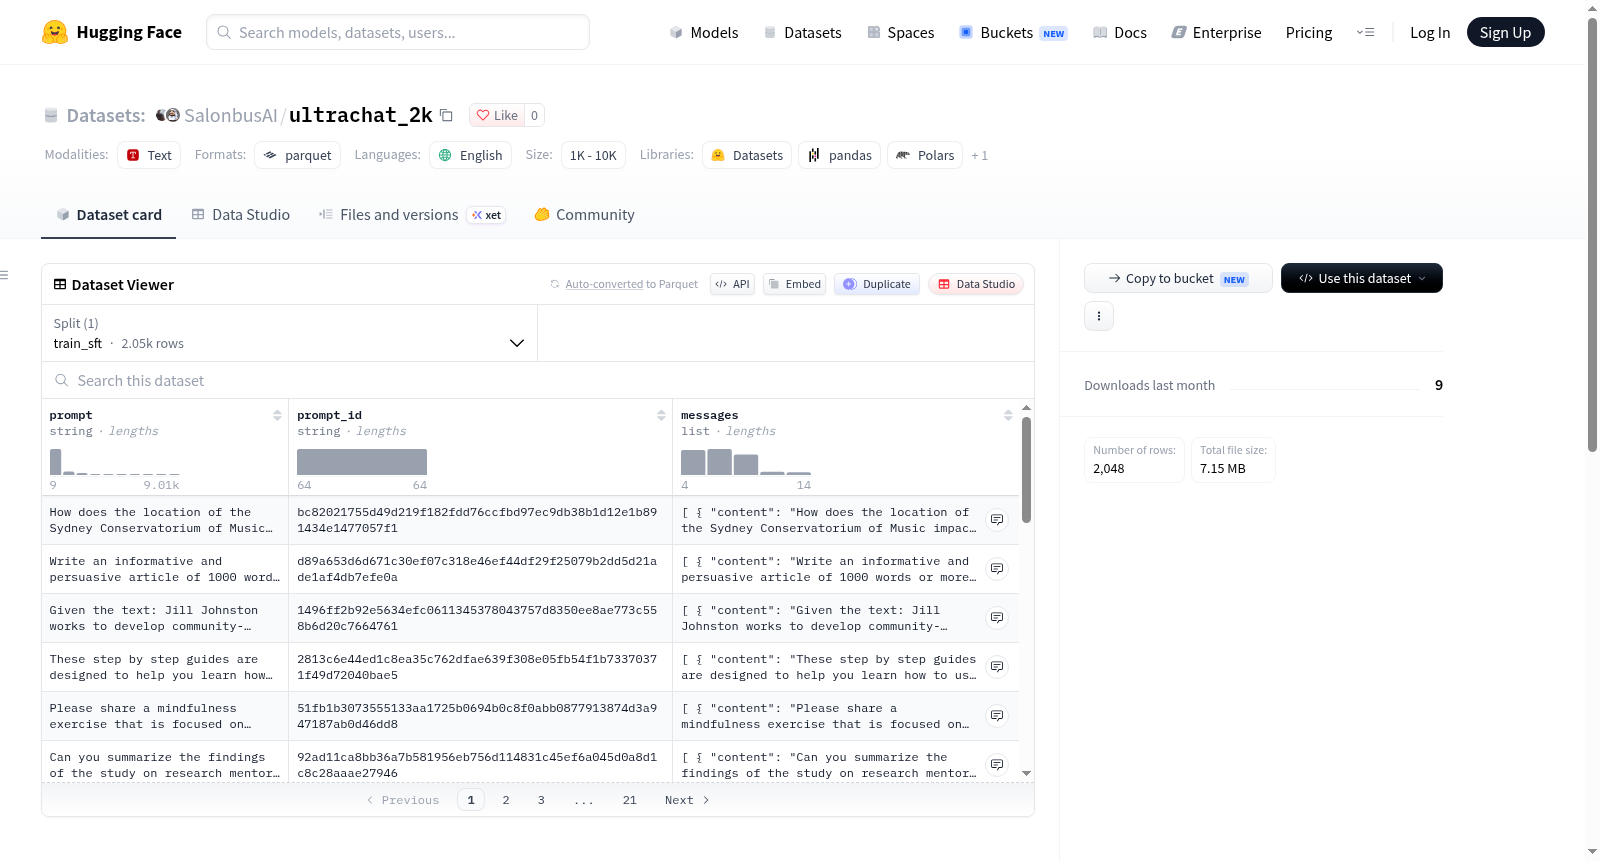Go to the Pricing page
Screen dimensions: 1600x861
click(x=1309, y=33)
